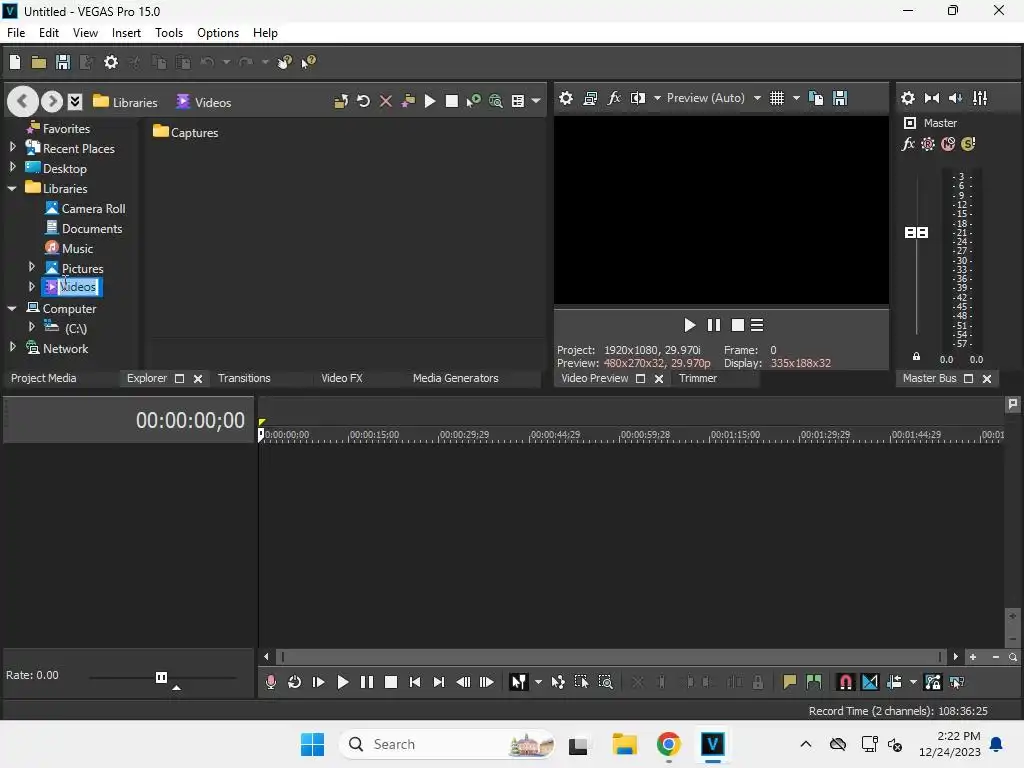The width and height of the screenshot is (1024, 768).
Task: Open Split Screen View dropdown arrow
Action: [657, 98]
